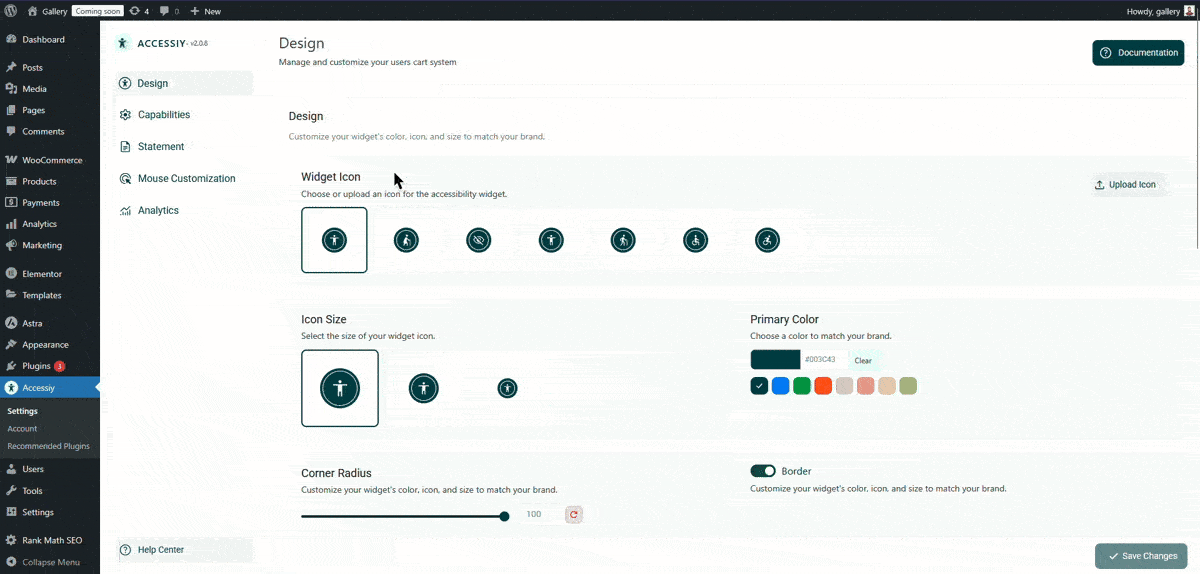Pick the olive green color swatch
Screen dimensions: 1200x574
coord(908,386)
